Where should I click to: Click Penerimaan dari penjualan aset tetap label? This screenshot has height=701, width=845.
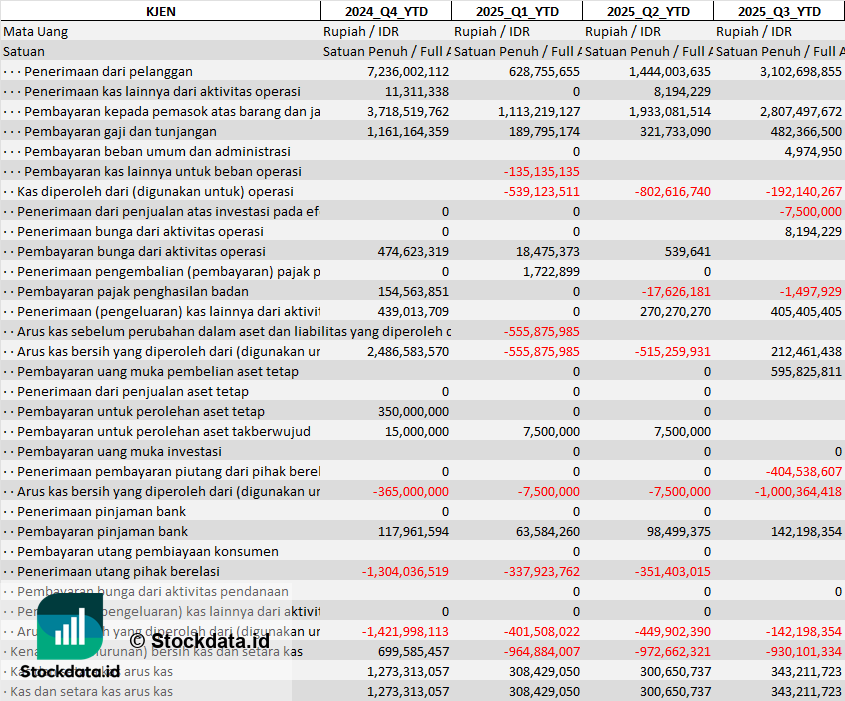133,392
